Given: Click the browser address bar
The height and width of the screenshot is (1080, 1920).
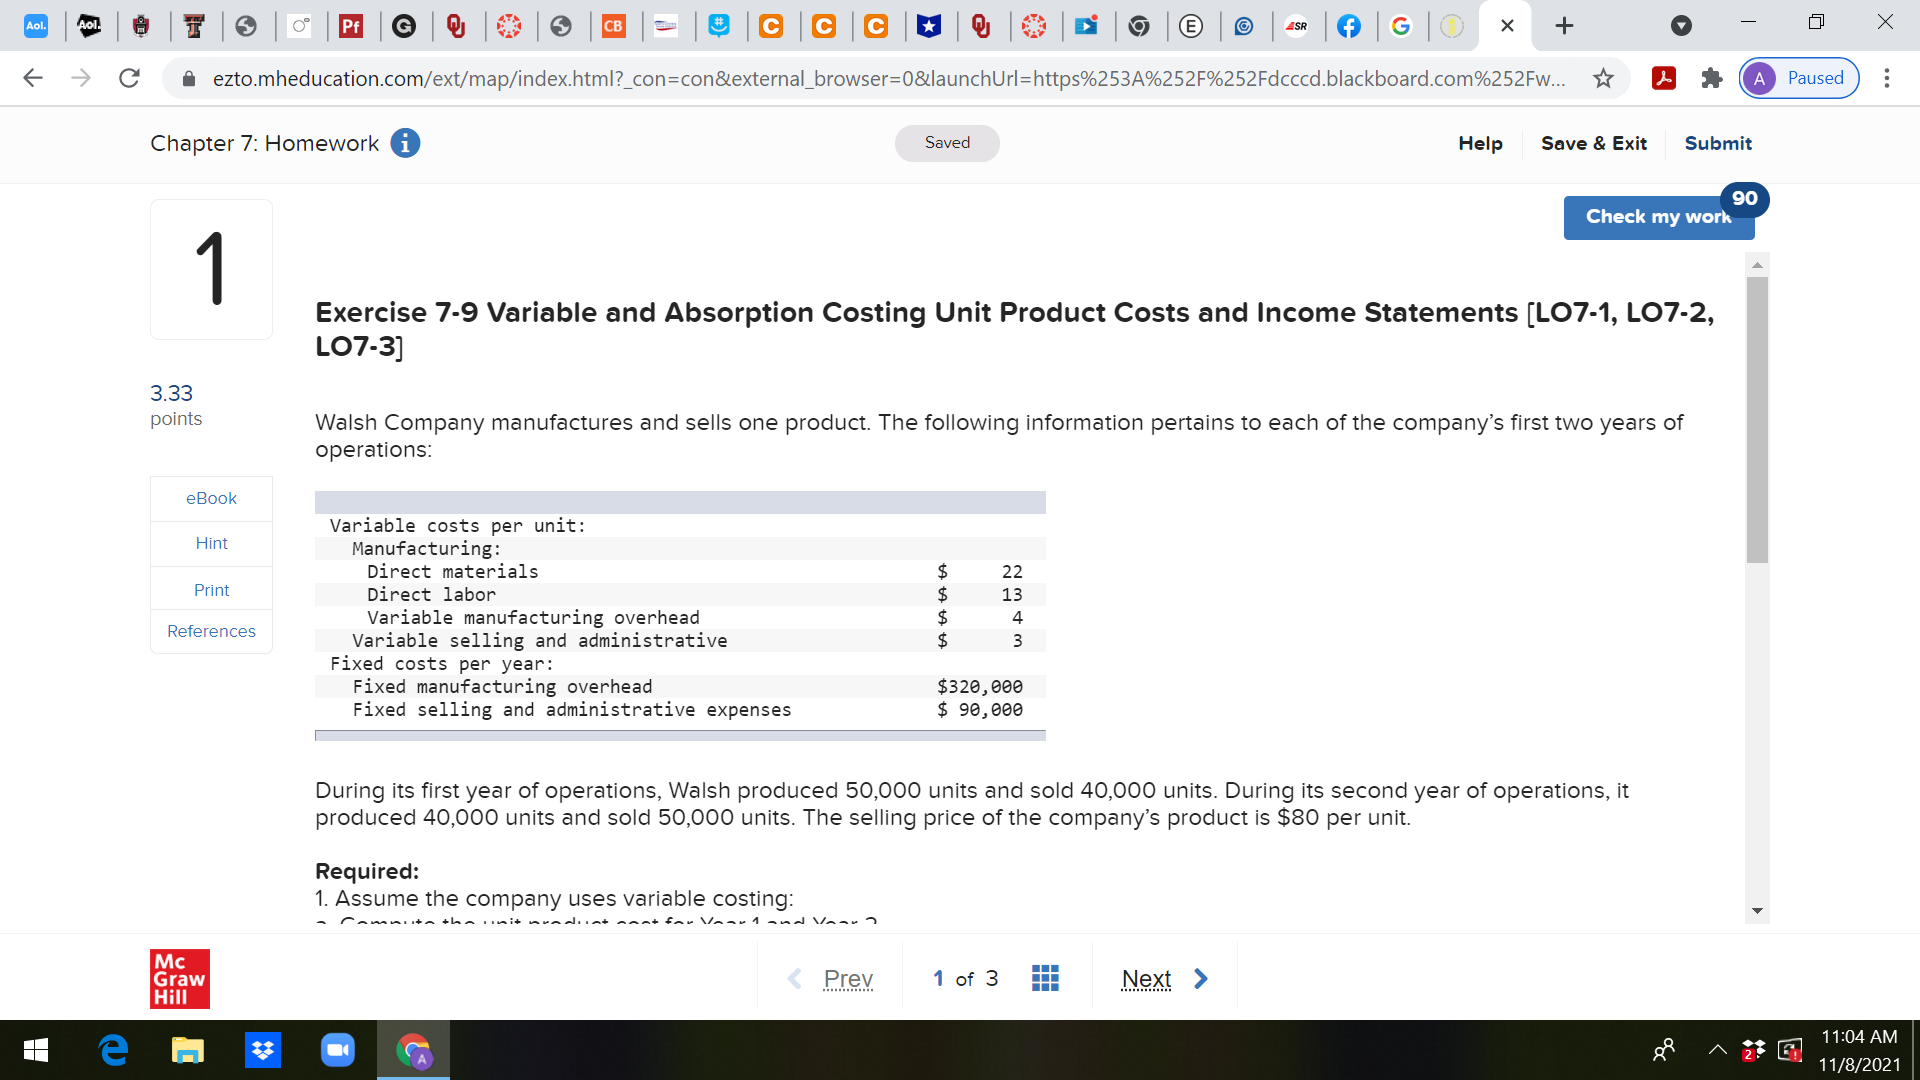Looking at the screenshot, I should pyautogui.click(x=888, y=78).
